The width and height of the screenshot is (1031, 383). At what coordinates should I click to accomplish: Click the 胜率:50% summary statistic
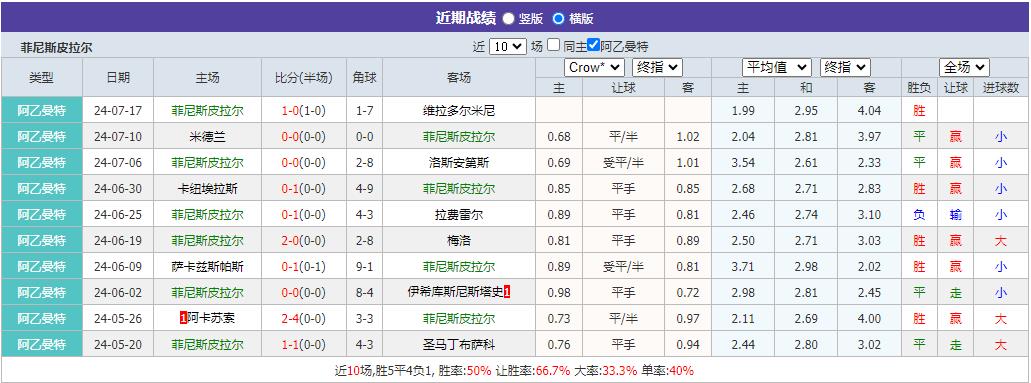466,370
